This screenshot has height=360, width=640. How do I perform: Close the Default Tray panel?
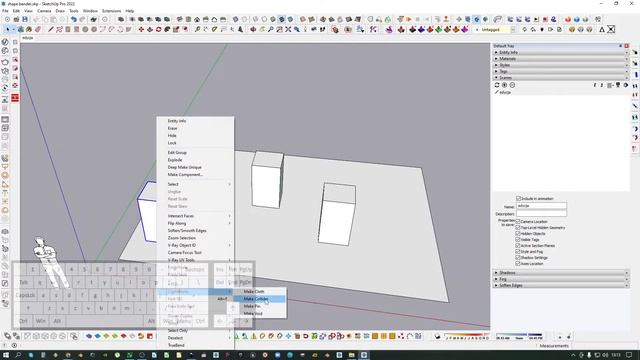(x=627, y=46)
